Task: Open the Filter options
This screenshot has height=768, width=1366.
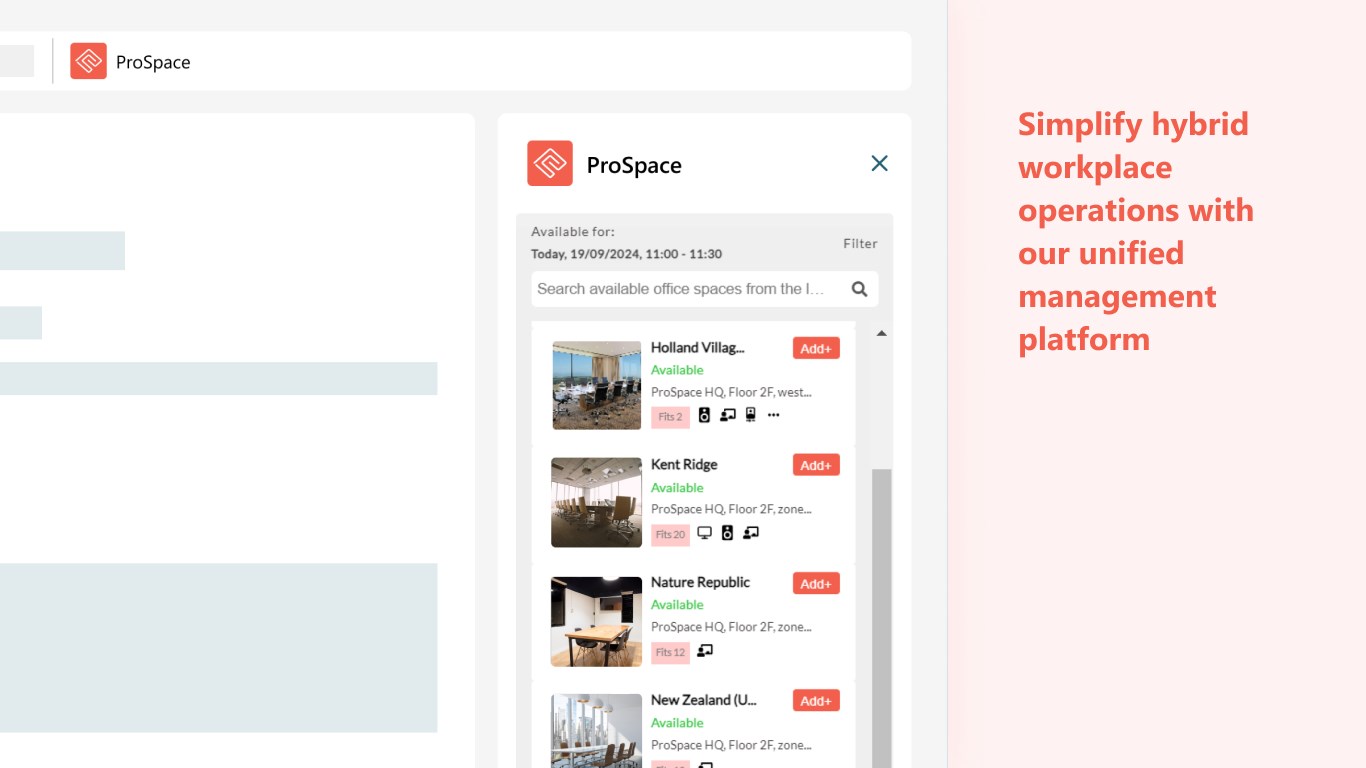Action: coord(860,243)
